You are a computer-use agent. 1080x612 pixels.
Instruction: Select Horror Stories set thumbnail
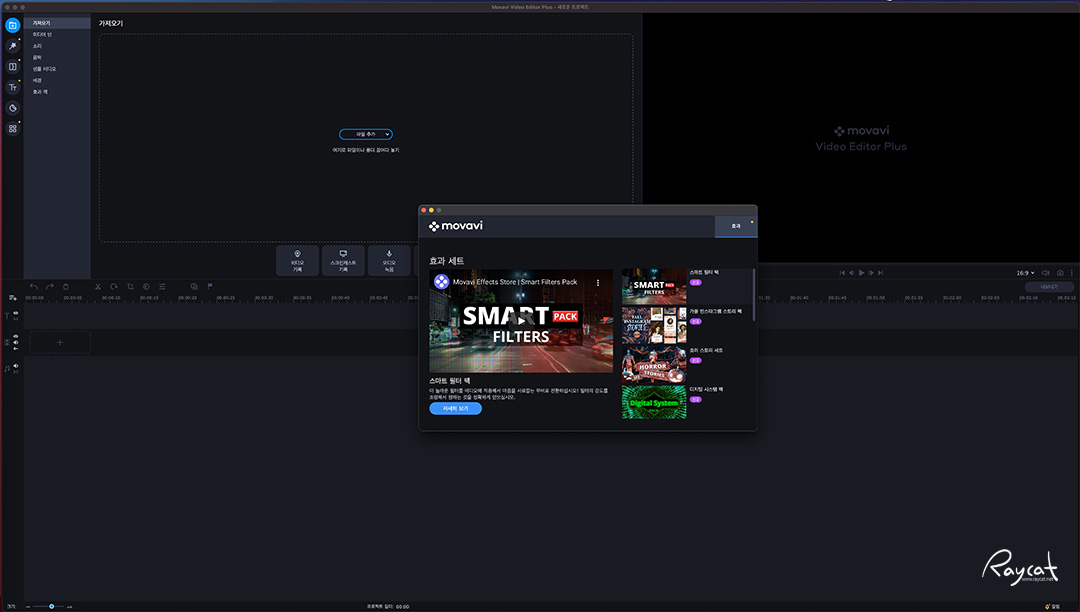tap(654, 364)
